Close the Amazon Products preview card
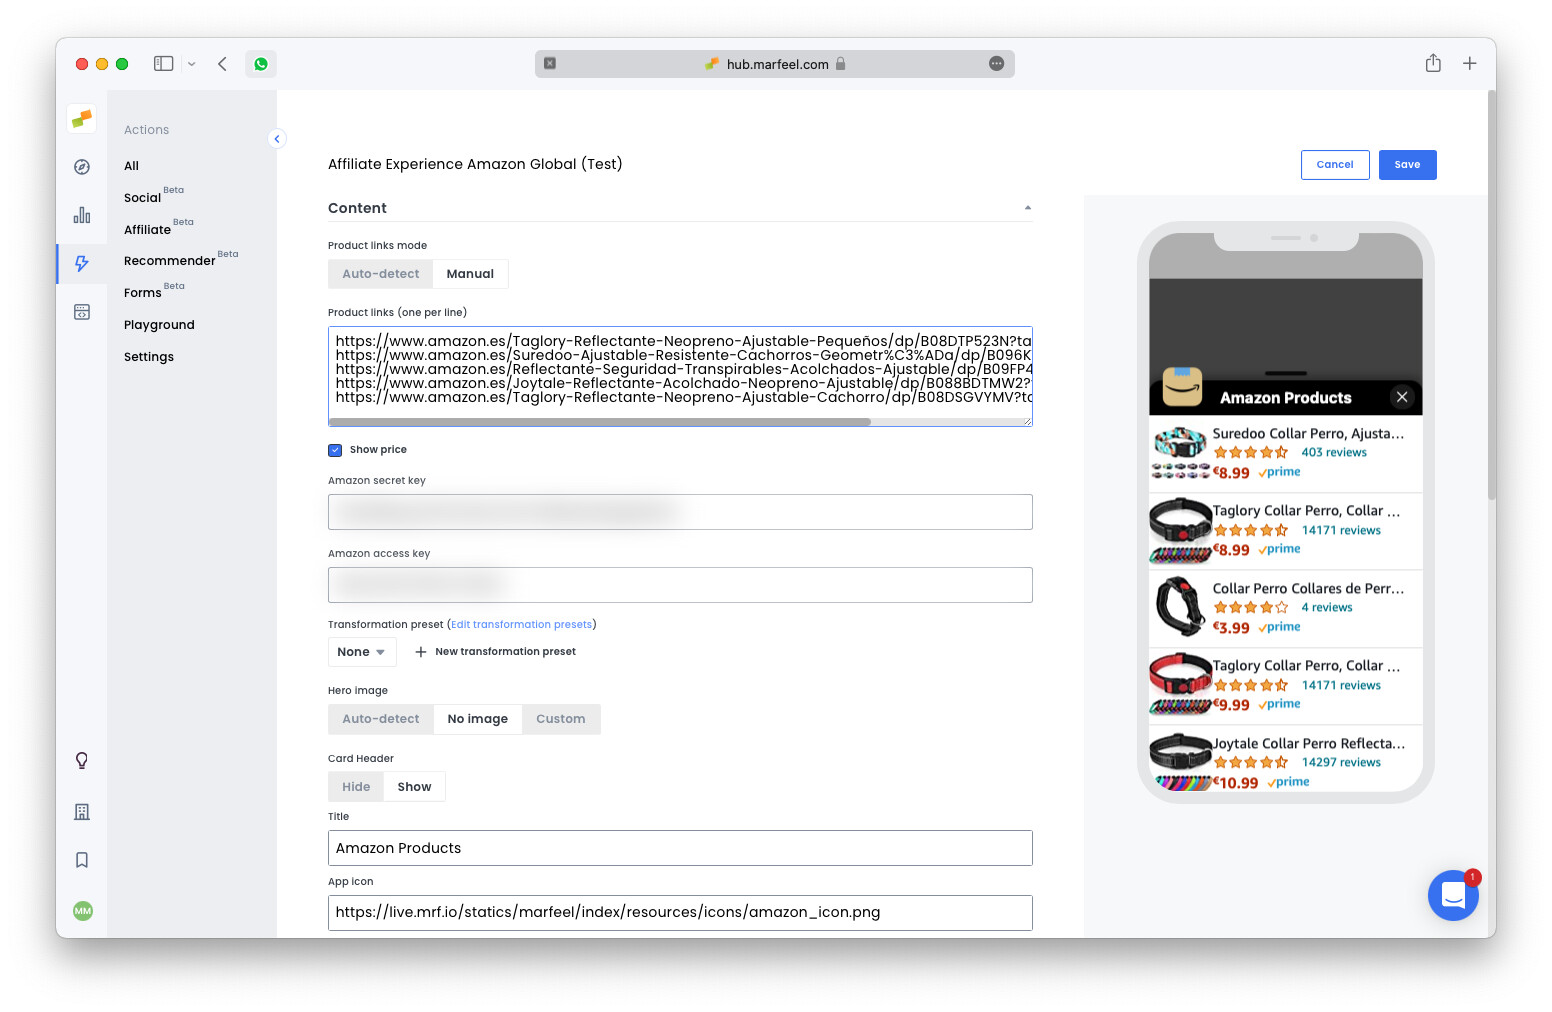This screenshot has width=1552, height=1012. (1402, 396)
